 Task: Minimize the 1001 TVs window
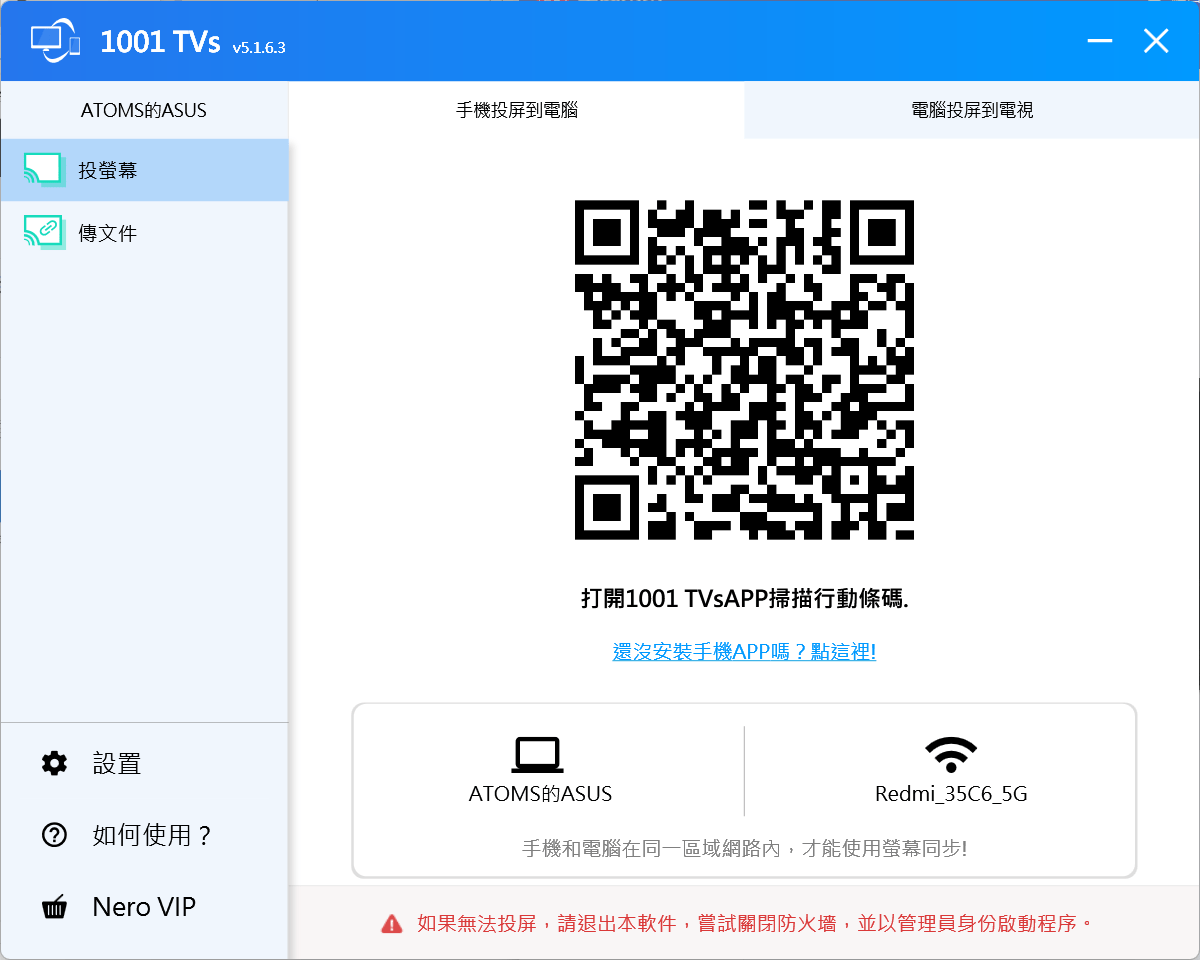(1100, 41)
